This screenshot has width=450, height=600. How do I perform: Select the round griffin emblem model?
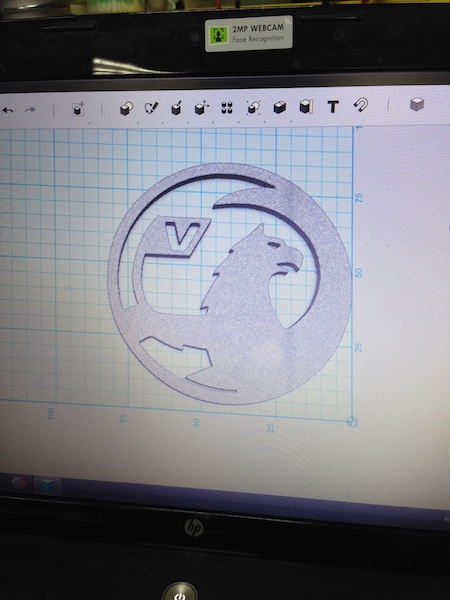coord(229,284)
